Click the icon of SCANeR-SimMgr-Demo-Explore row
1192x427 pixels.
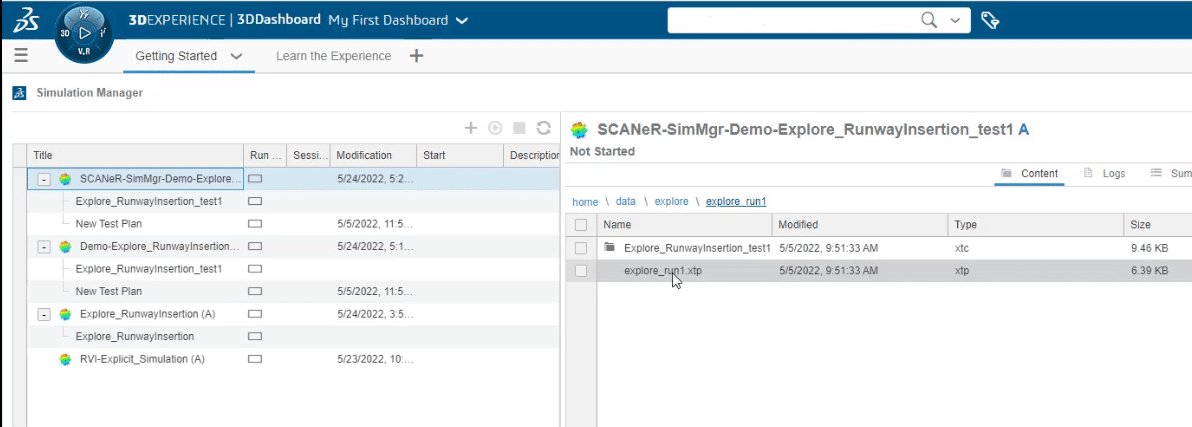[x=65, y=179]
